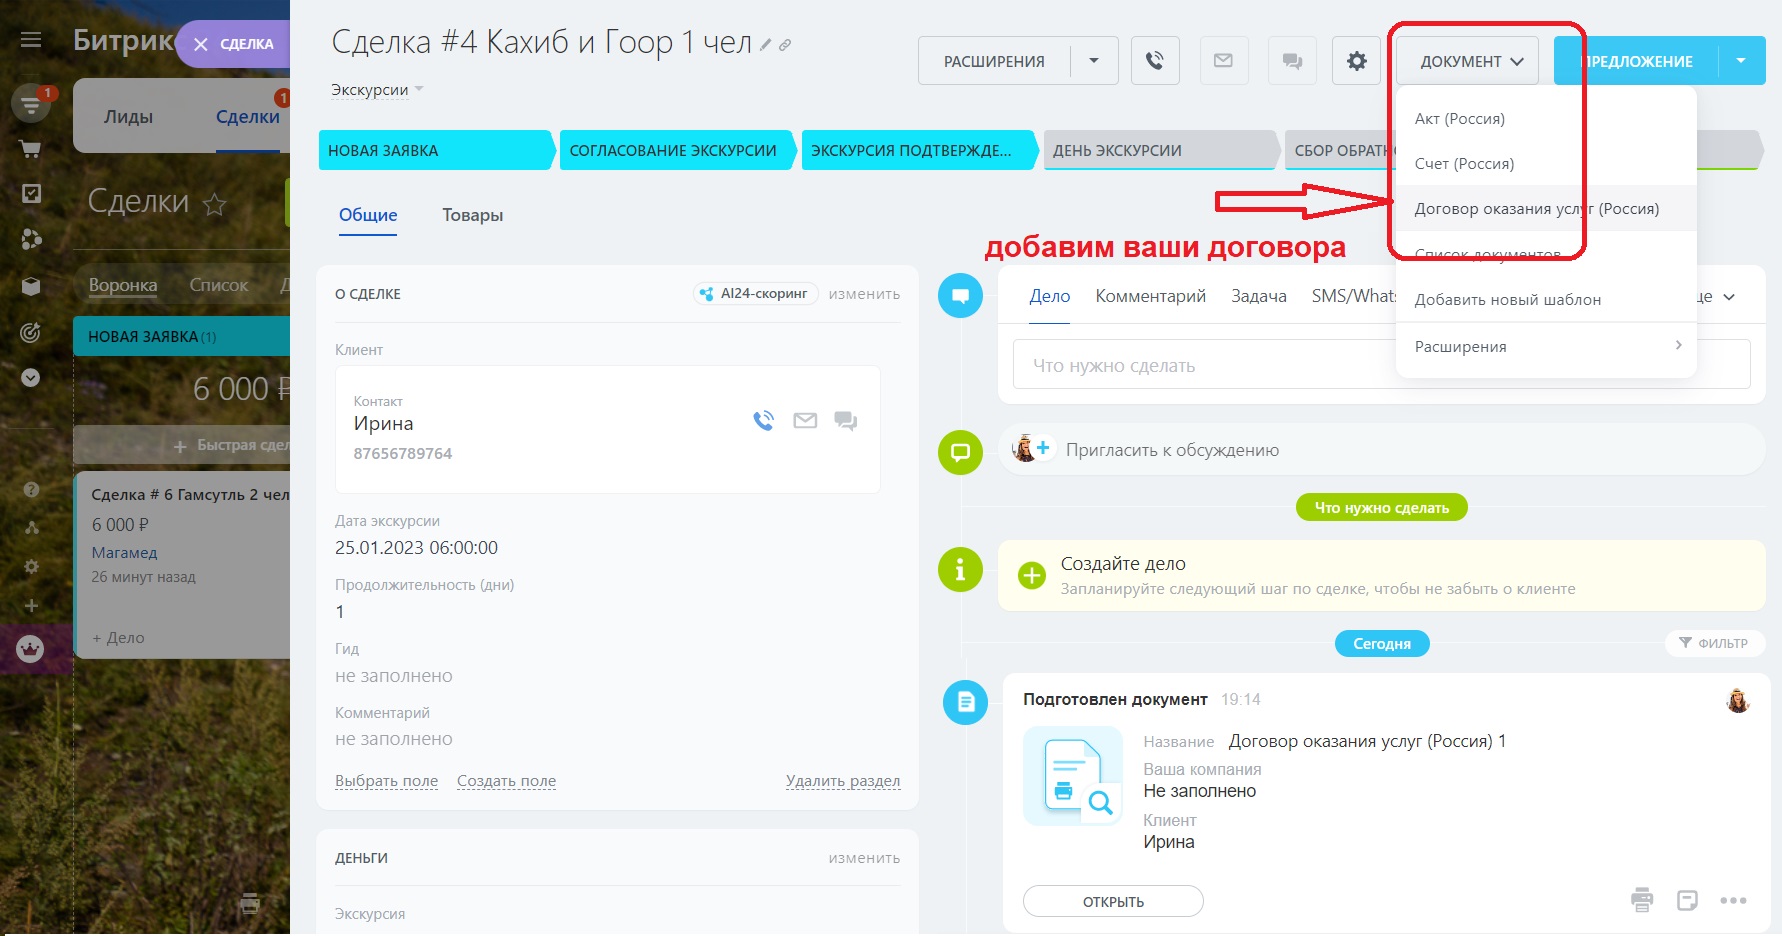Edit deal title with pencil icon
The height and width of the screenshot is (936, 1782).
pos(766,45)
